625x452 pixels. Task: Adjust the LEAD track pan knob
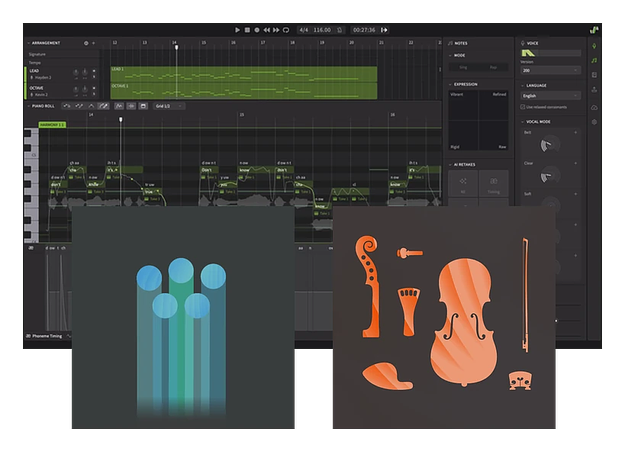(85, 72)
